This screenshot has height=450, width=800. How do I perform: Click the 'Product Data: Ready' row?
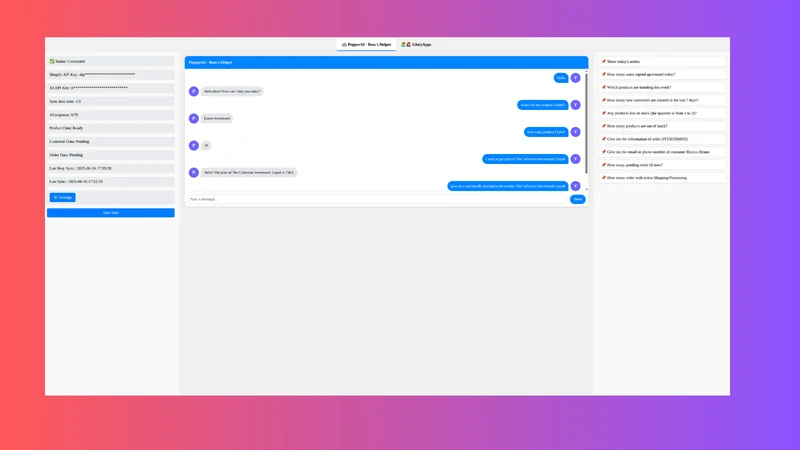111,128
